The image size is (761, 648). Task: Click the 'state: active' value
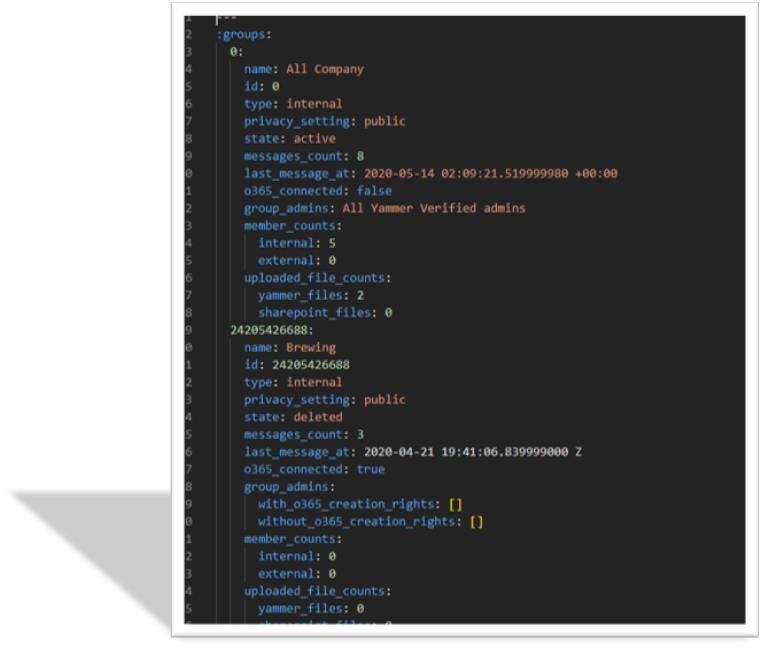pyautogui.click(x=314, y=139)
